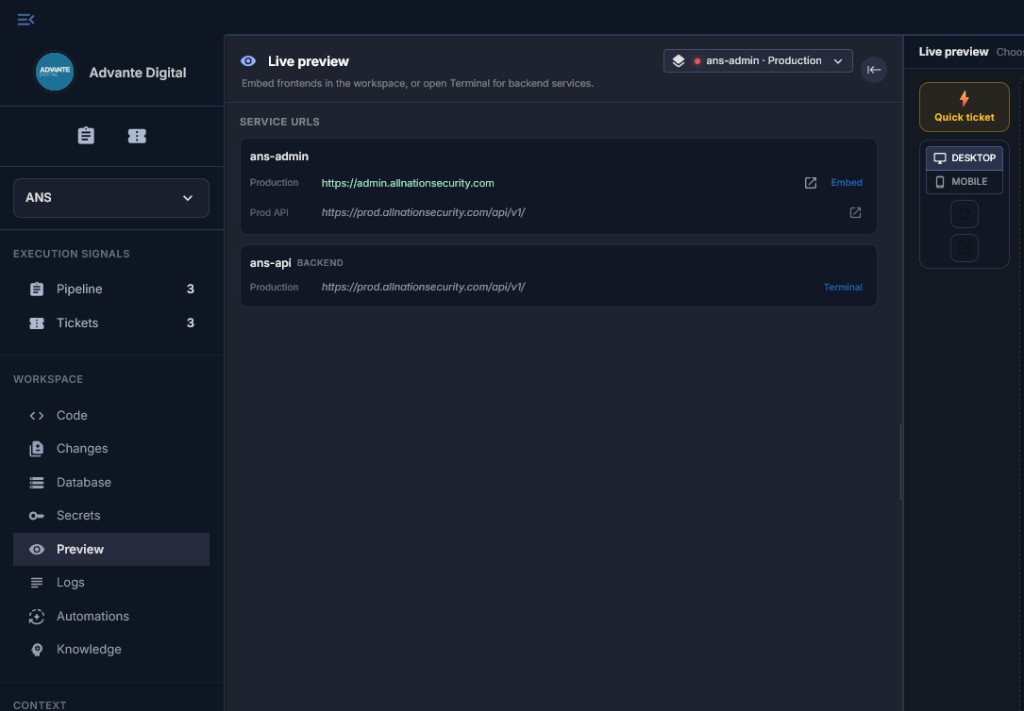Viewport: 1024px width, 711px height.
Task: Open the Changes workspace item
Action: tap(111, 449)
